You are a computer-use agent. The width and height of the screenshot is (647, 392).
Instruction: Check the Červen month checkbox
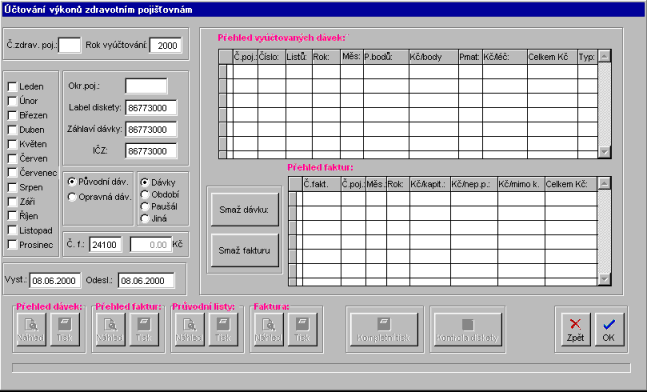12,159
